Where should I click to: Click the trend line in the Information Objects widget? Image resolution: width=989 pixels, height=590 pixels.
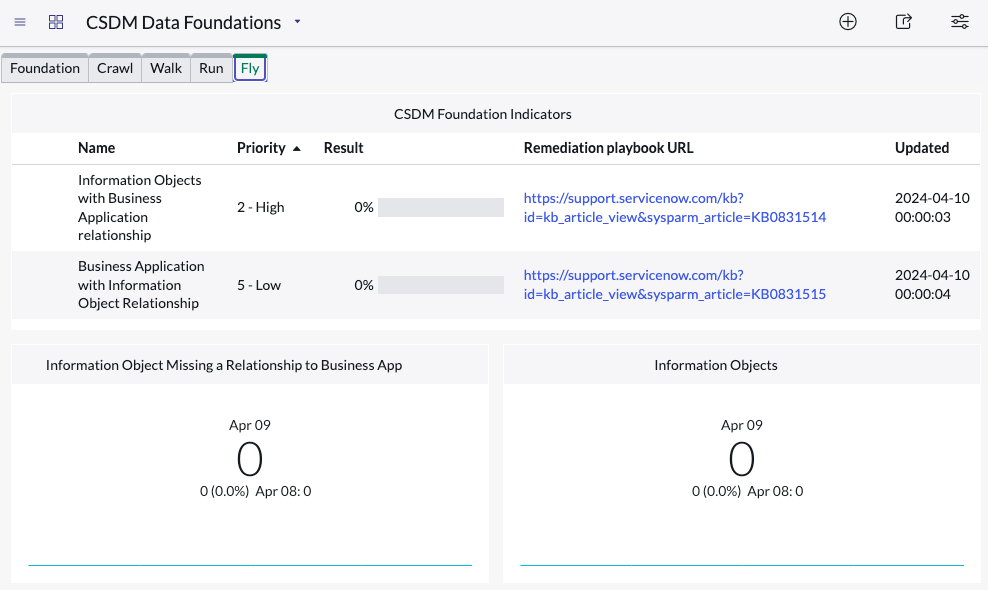pos(742,565)
